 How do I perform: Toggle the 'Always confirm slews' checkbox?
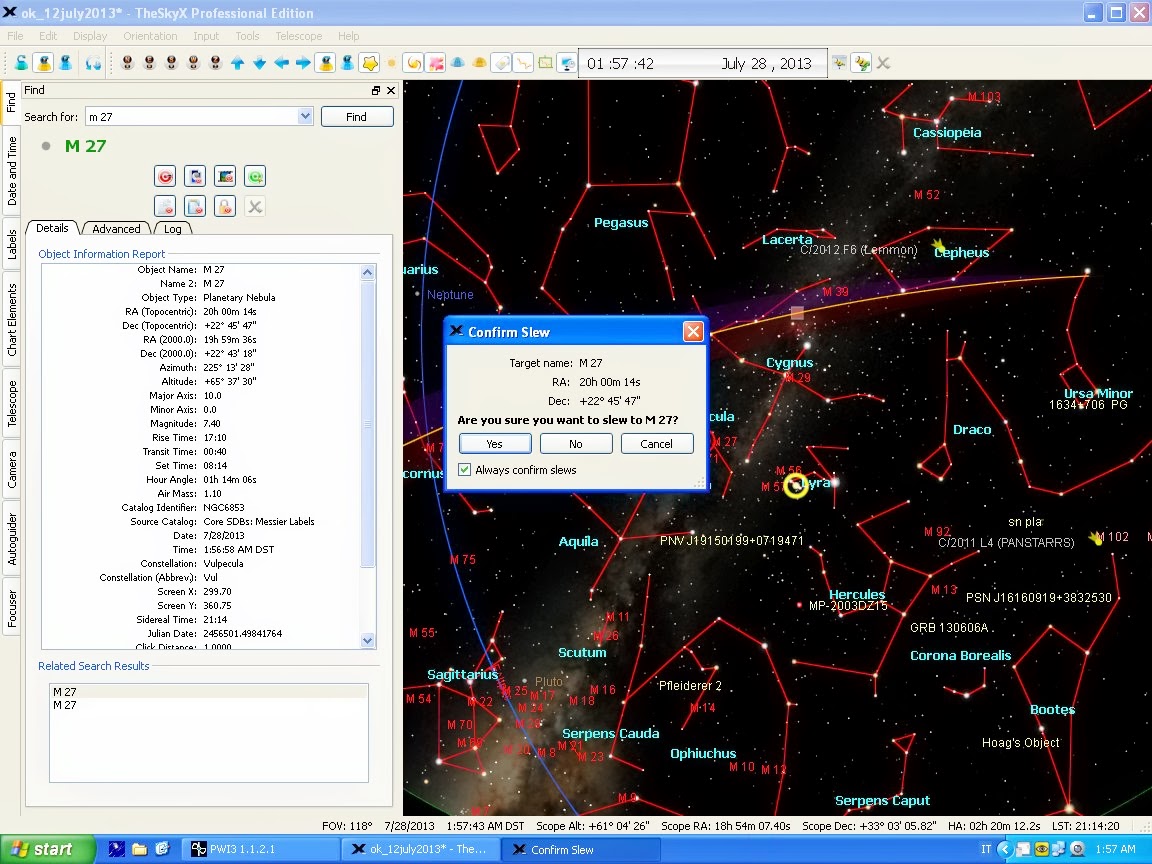(465, 470)
